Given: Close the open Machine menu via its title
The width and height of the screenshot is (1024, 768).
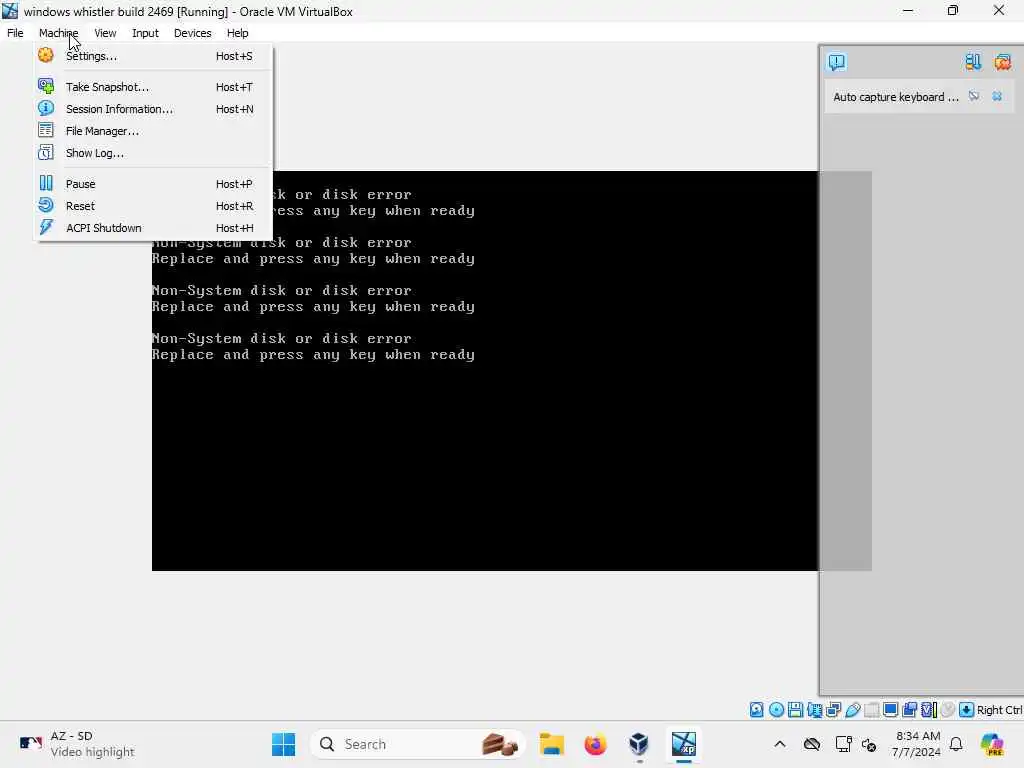Looking at the screenshot, I should click(58, 33).
